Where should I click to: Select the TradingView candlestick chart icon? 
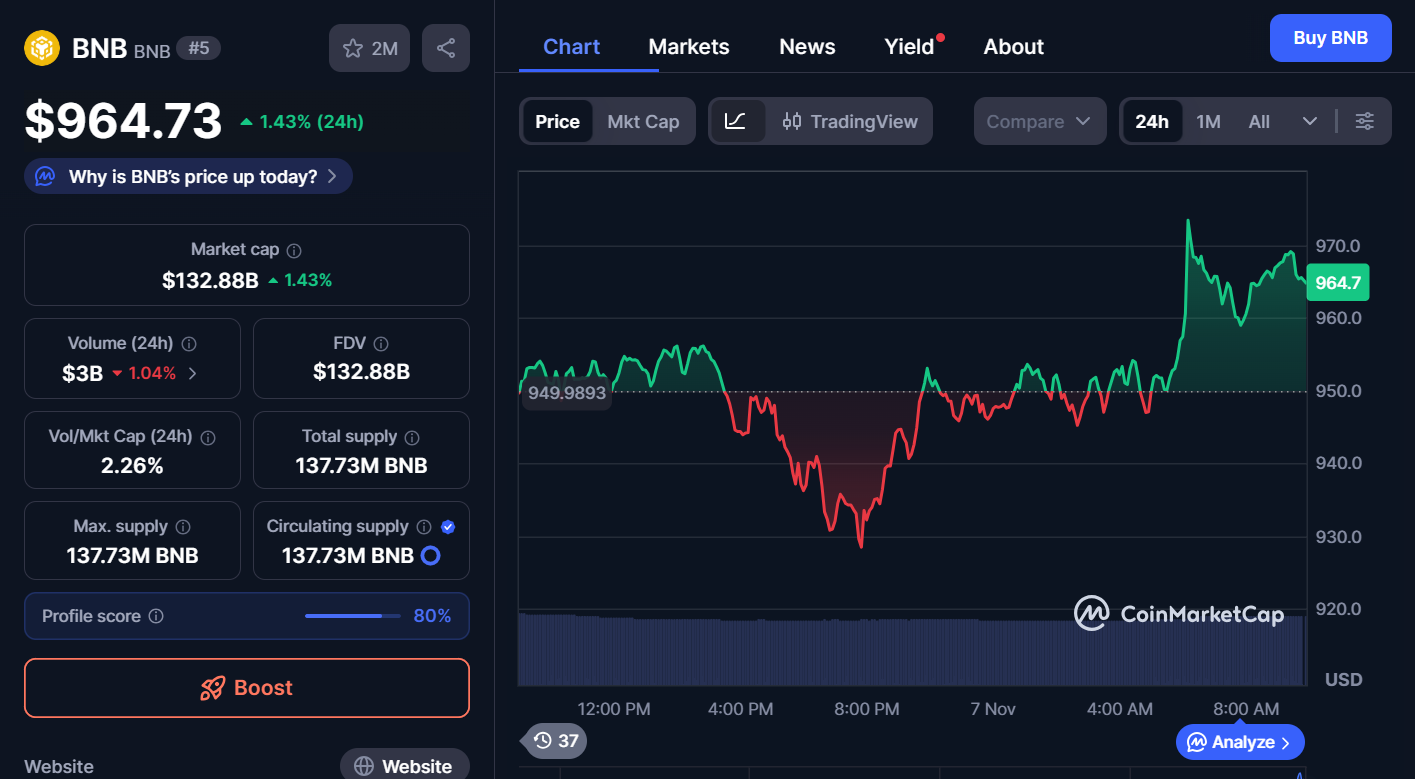coord(793,120)
